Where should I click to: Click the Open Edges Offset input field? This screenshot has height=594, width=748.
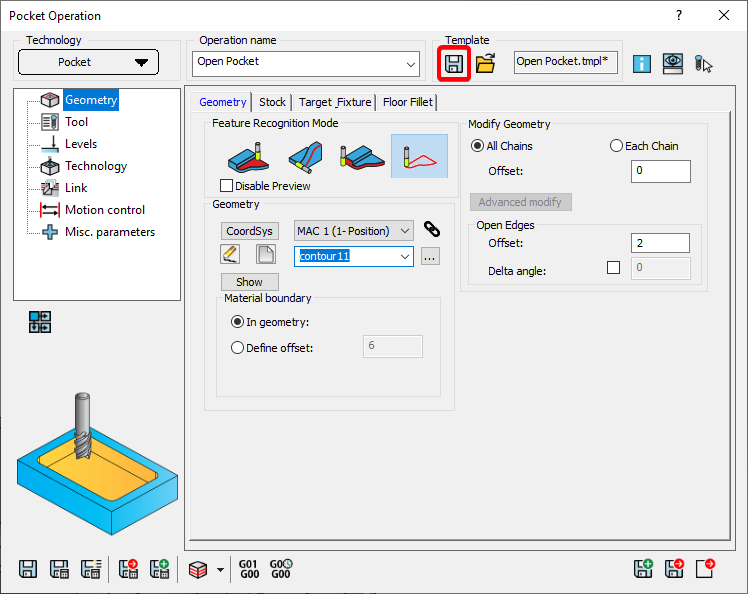point(660,243)
